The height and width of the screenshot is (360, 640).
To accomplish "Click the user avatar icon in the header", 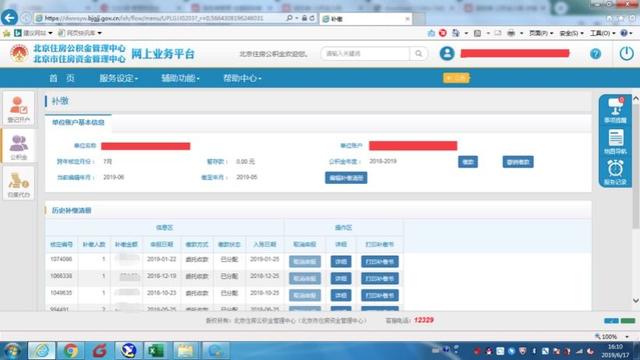I will (x=447, y=53).
